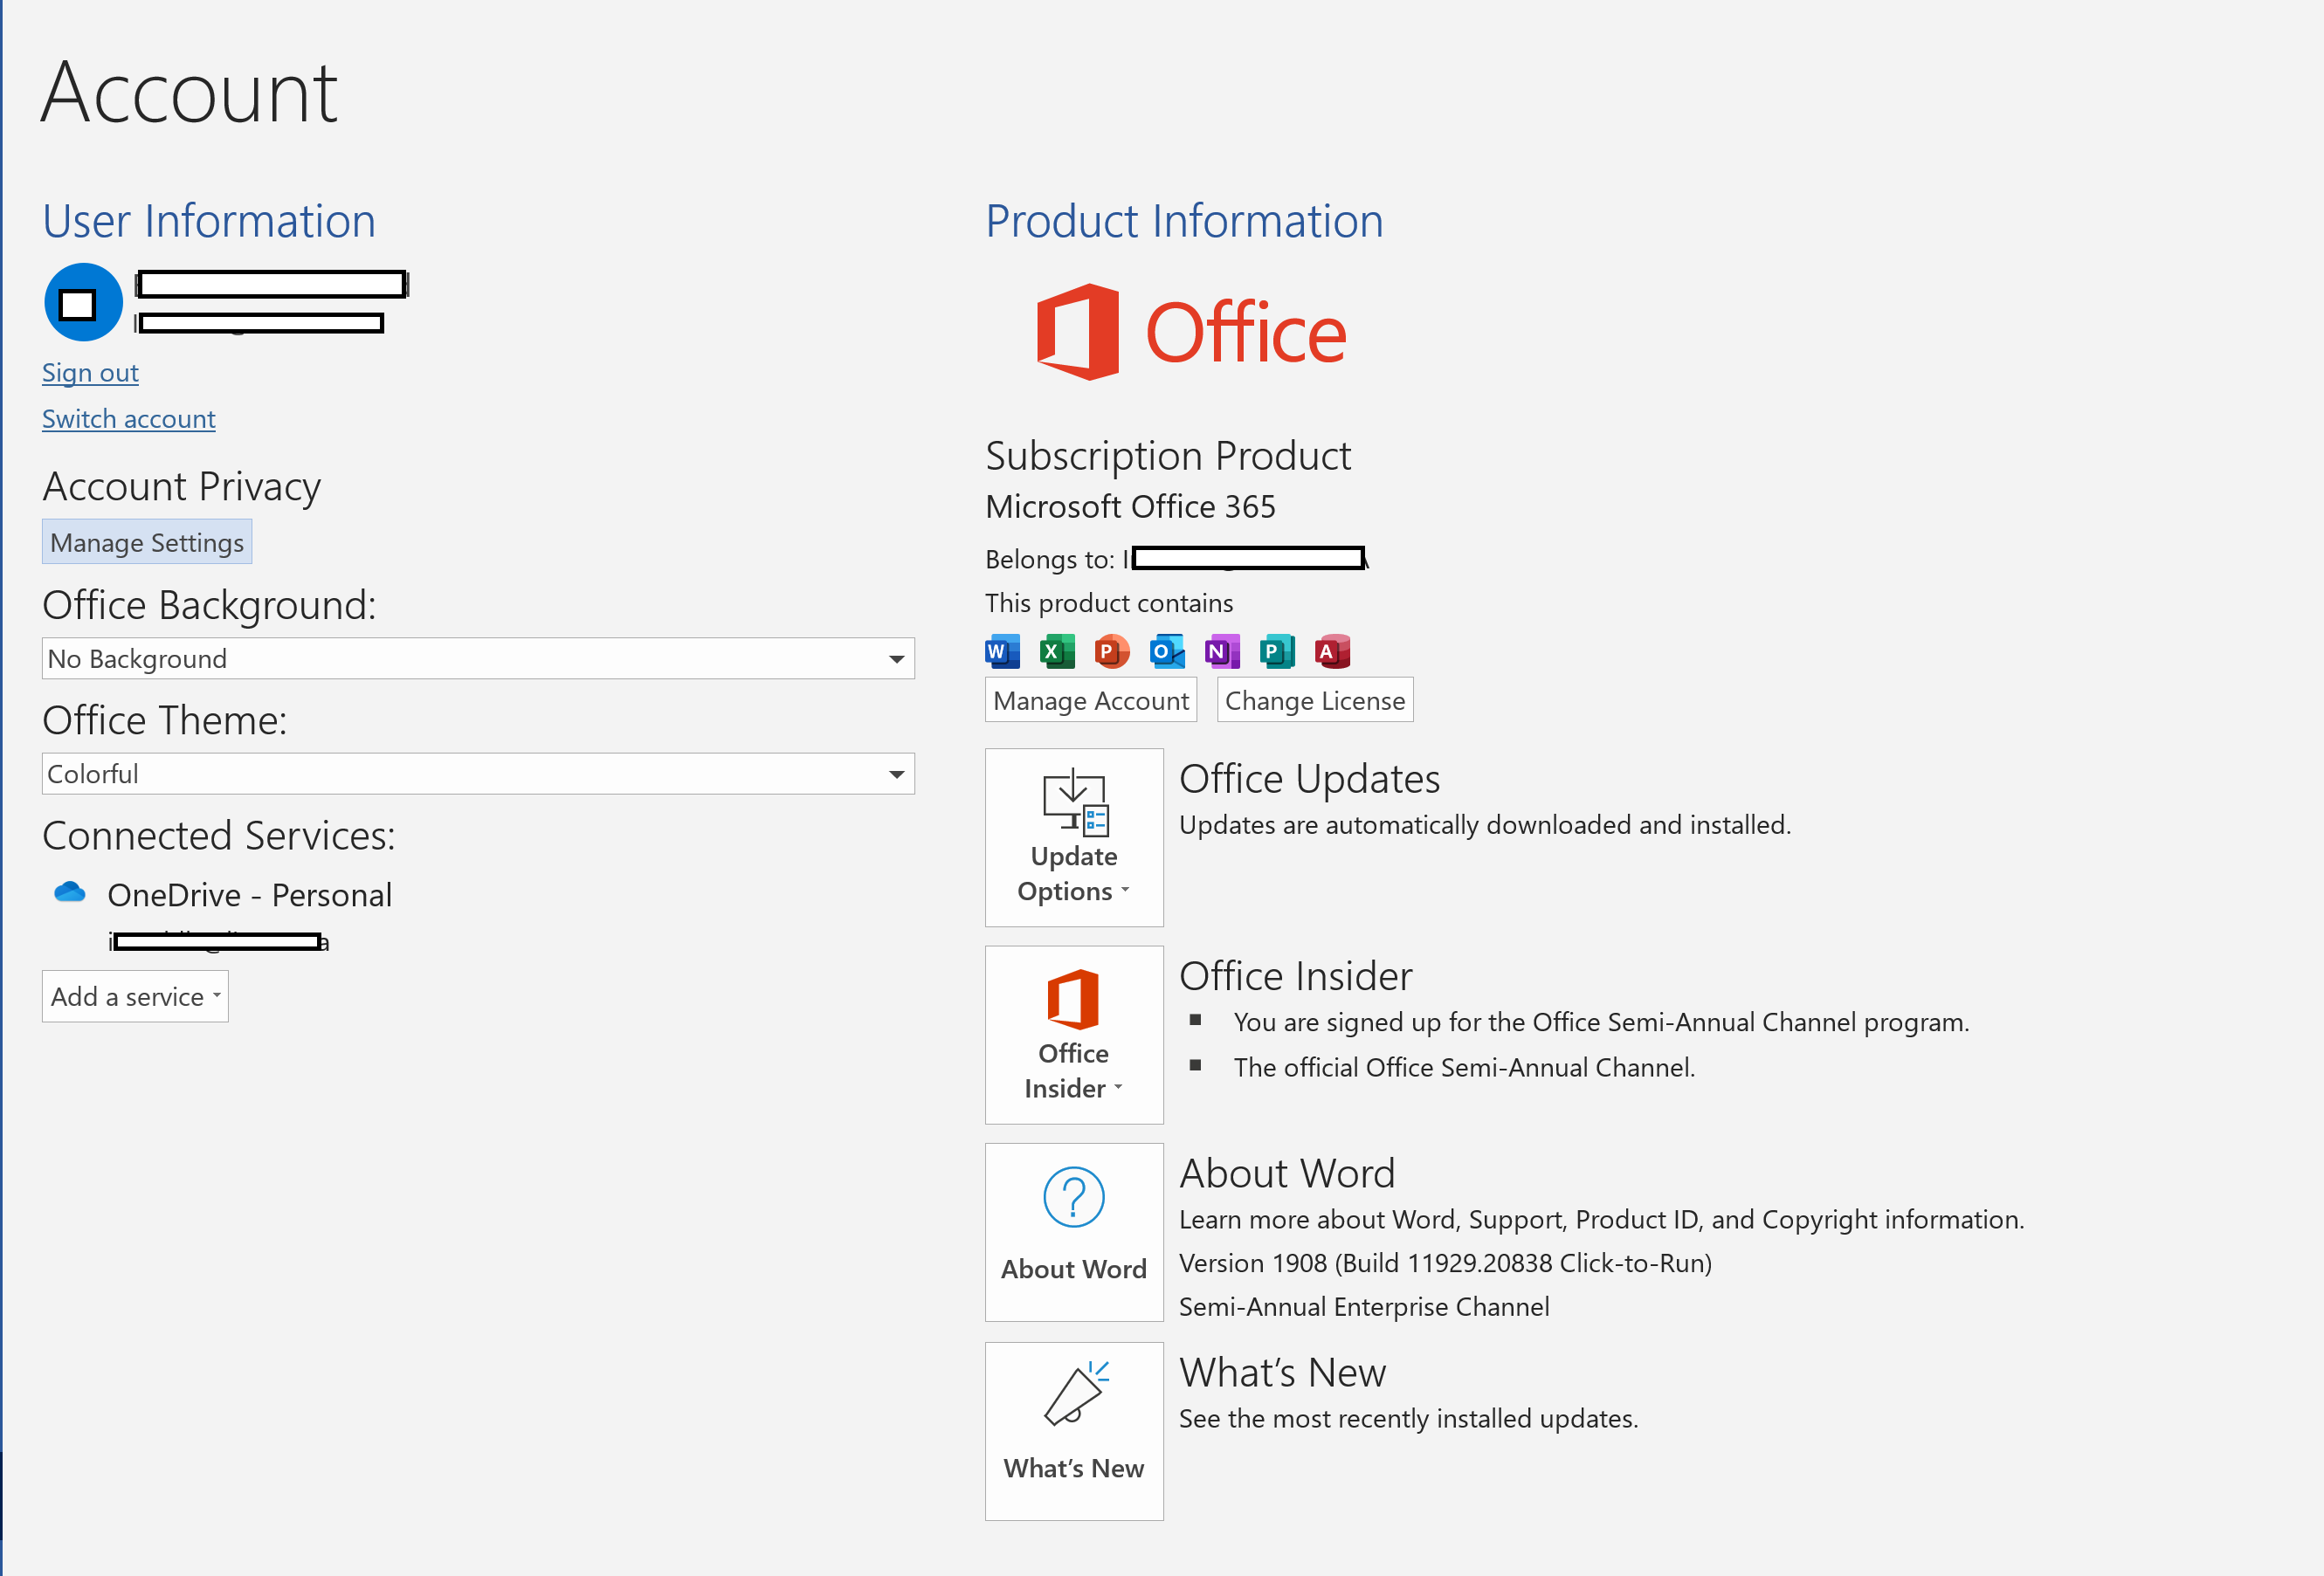Click the Office Updates heading
Image resolution: width=2324 pixels, height=1576 pixels.
point(1309,779)
